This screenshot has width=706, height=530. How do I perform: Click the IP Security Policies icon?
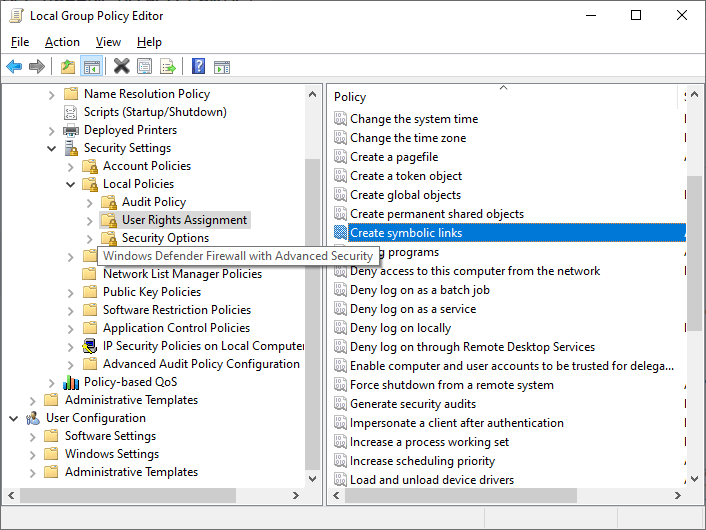(90, 346)
